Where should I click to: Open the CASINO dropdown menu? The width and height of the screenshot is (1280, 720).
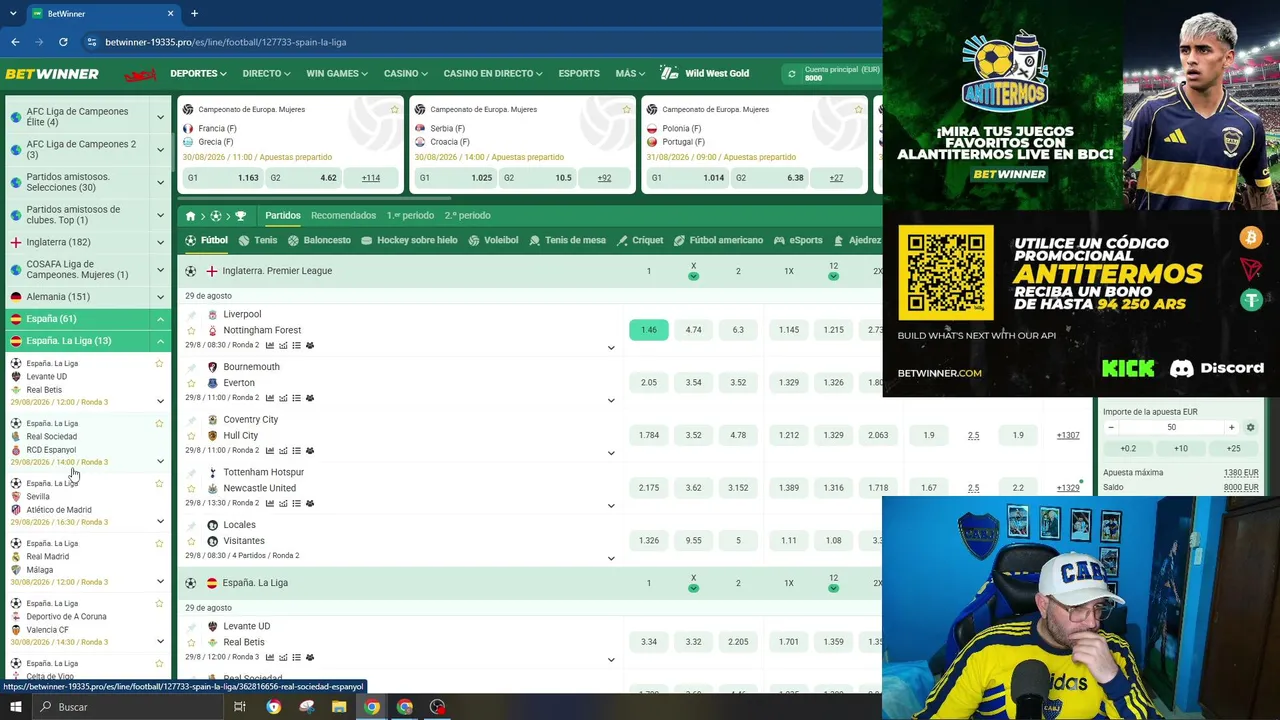pyautogui.click(x=405, y=74)
